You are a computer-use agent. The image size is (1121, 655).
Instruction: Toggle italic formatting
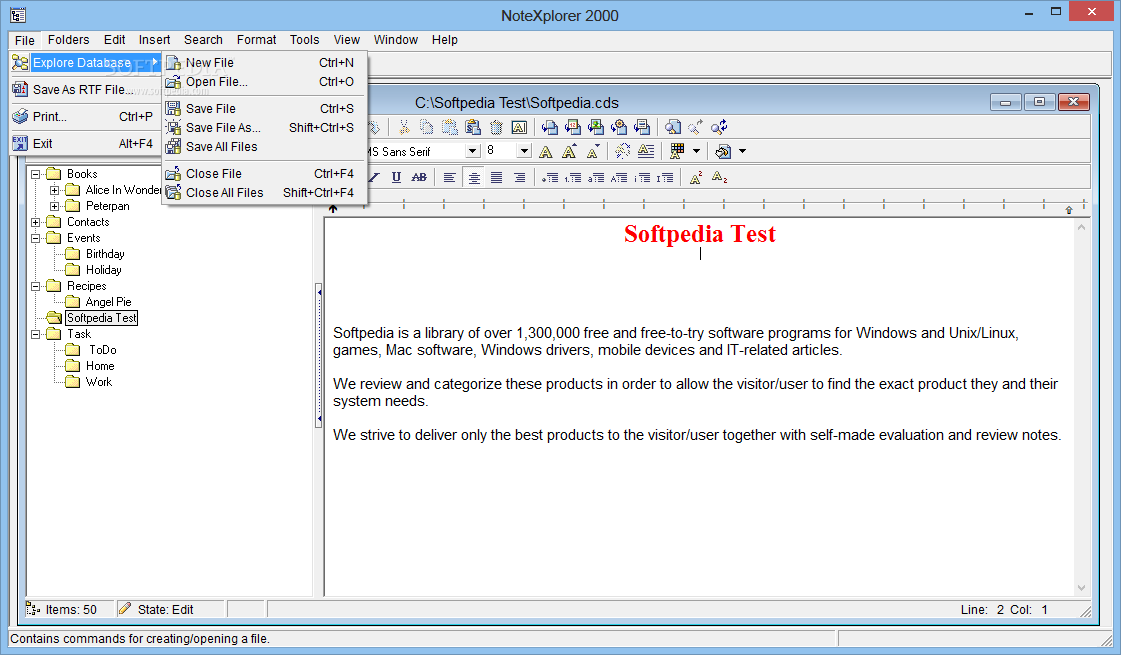point(375,177)
